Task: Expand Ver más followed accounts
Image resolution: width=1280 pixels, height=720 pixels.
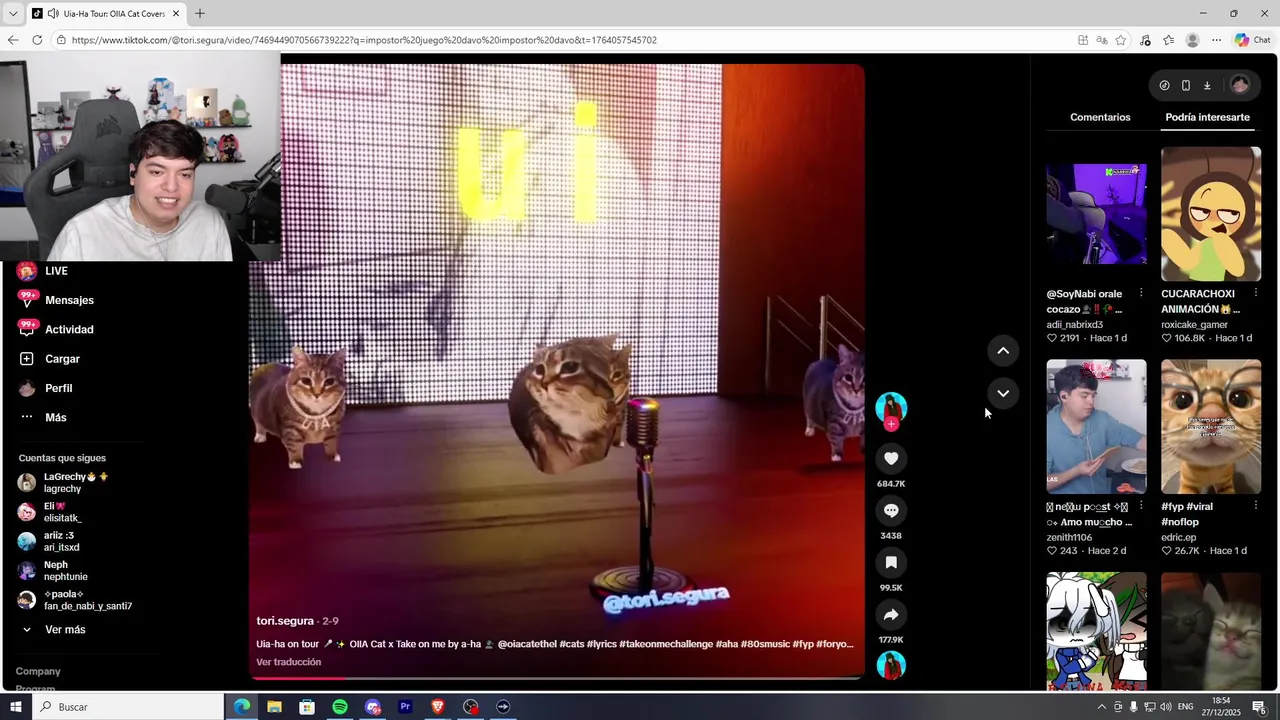Action: [65, 630]
